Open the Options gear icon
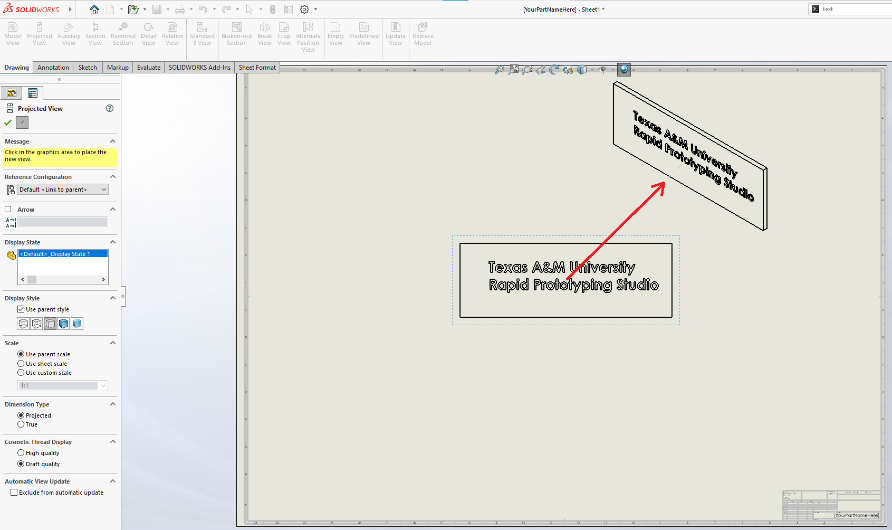 click(x=304, y=9)
